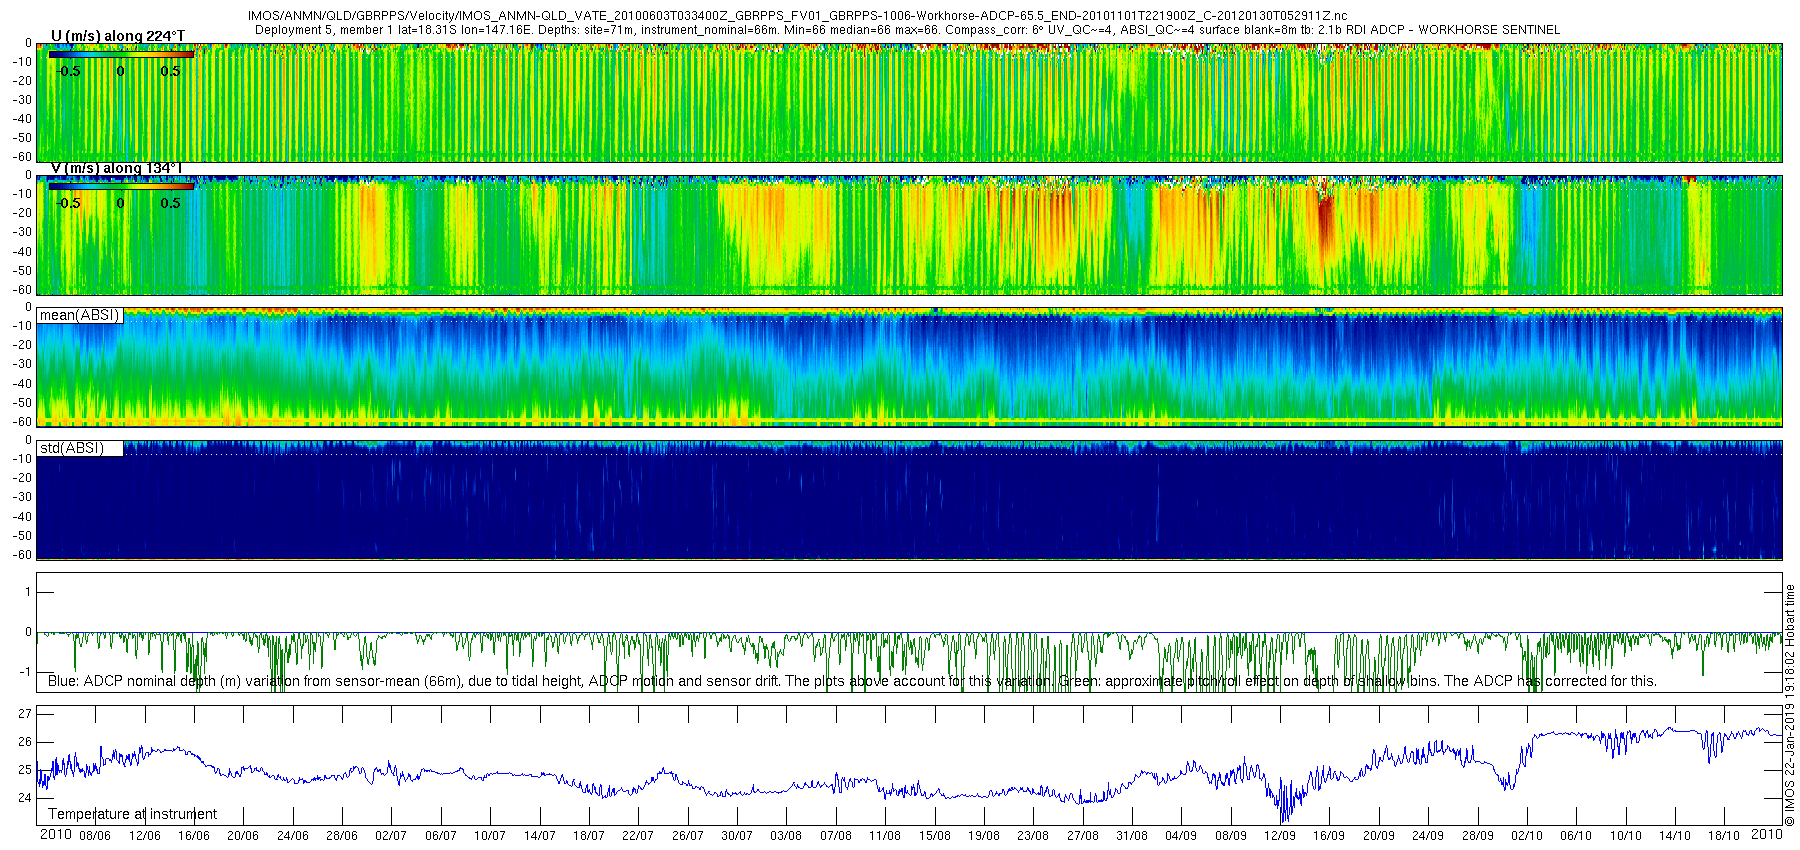Screen dimensions: 1800x850
Task: Click the 'U (m/s) along 224°T' title
Action: point(118,36)
